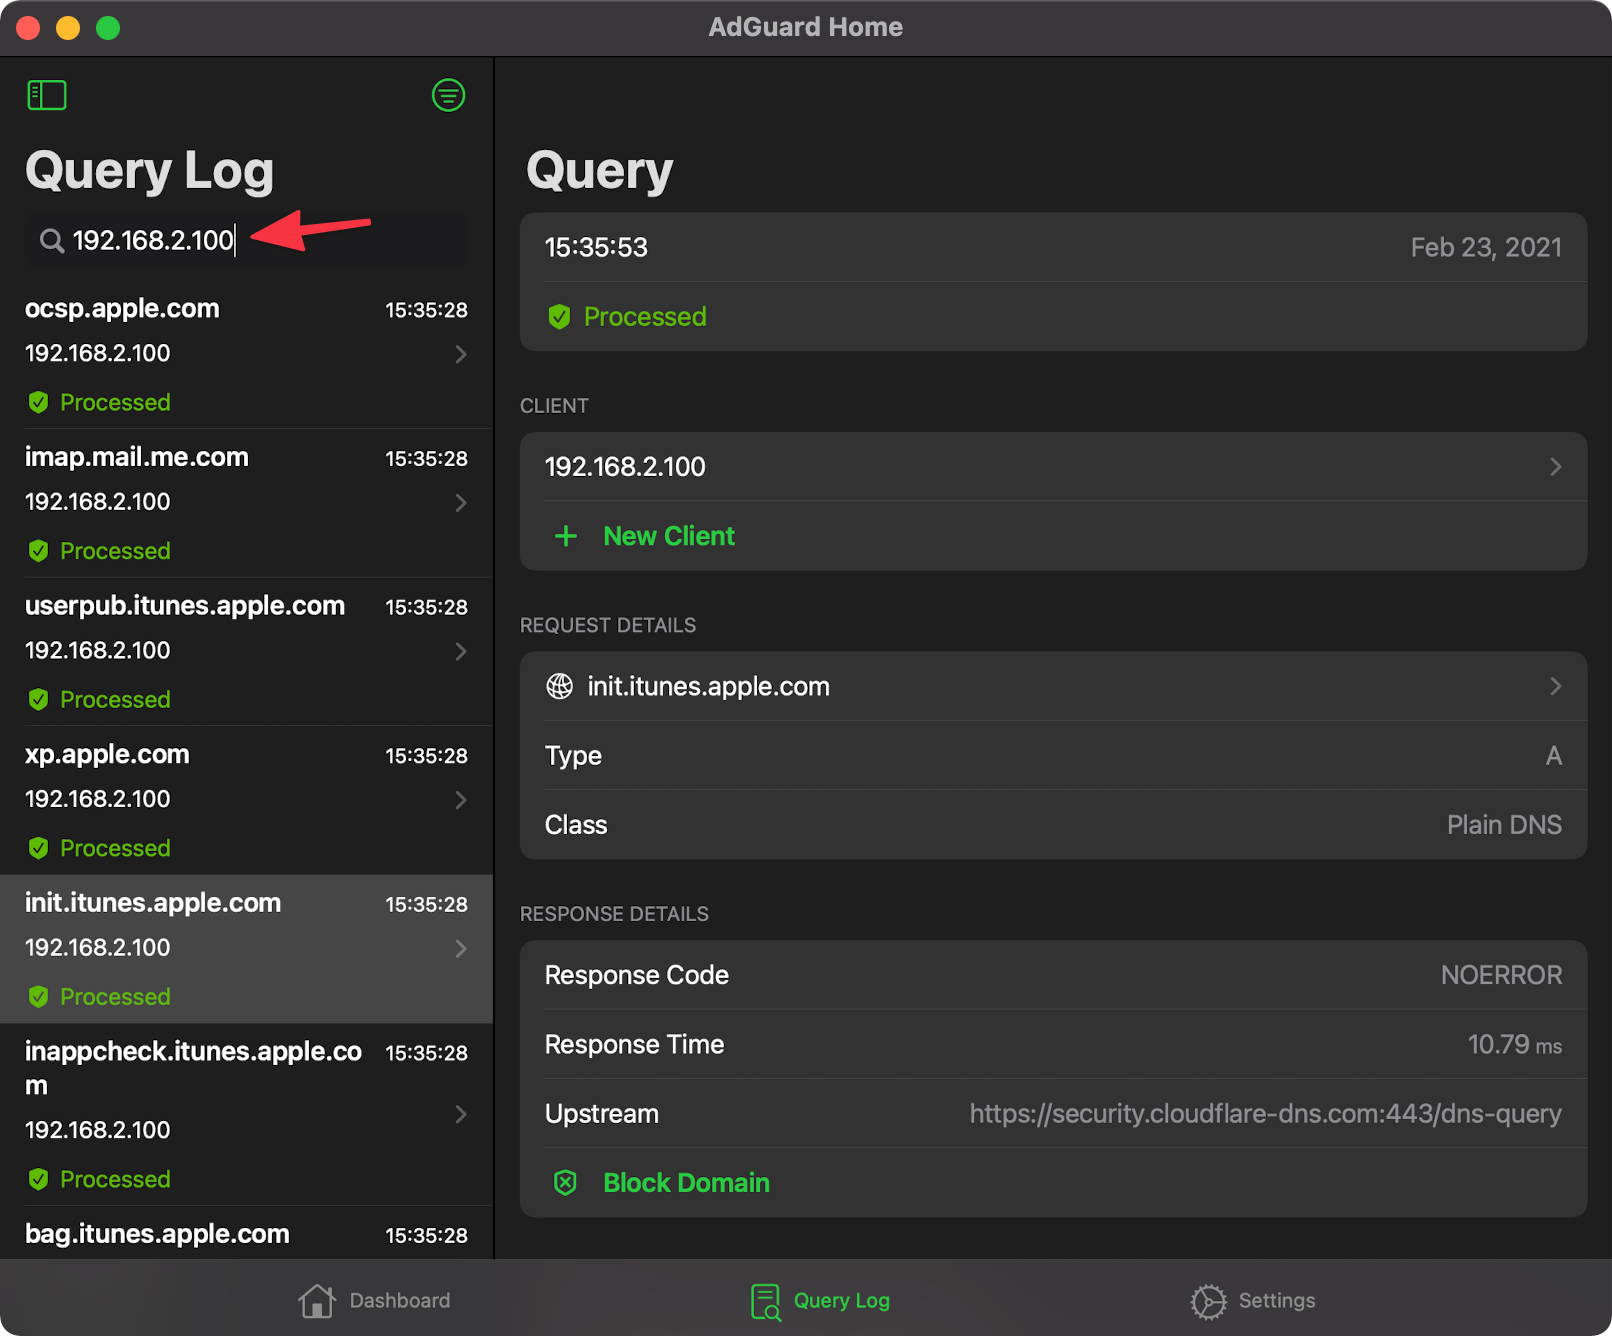Click timestamp 15:35:28 on imap.mail.me.com row
The height and width of the screenshot is (1336, 1612).
(426, 458)
